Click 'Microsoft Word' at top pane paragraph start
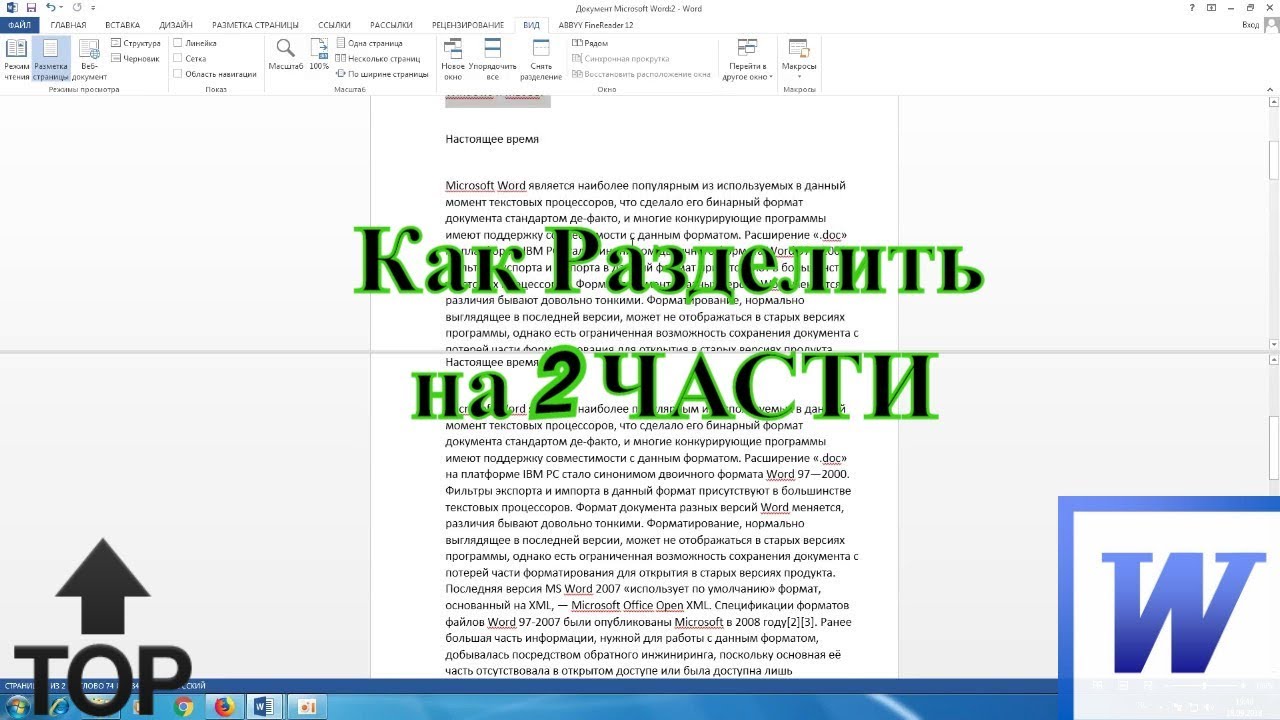 pos(485,185)
